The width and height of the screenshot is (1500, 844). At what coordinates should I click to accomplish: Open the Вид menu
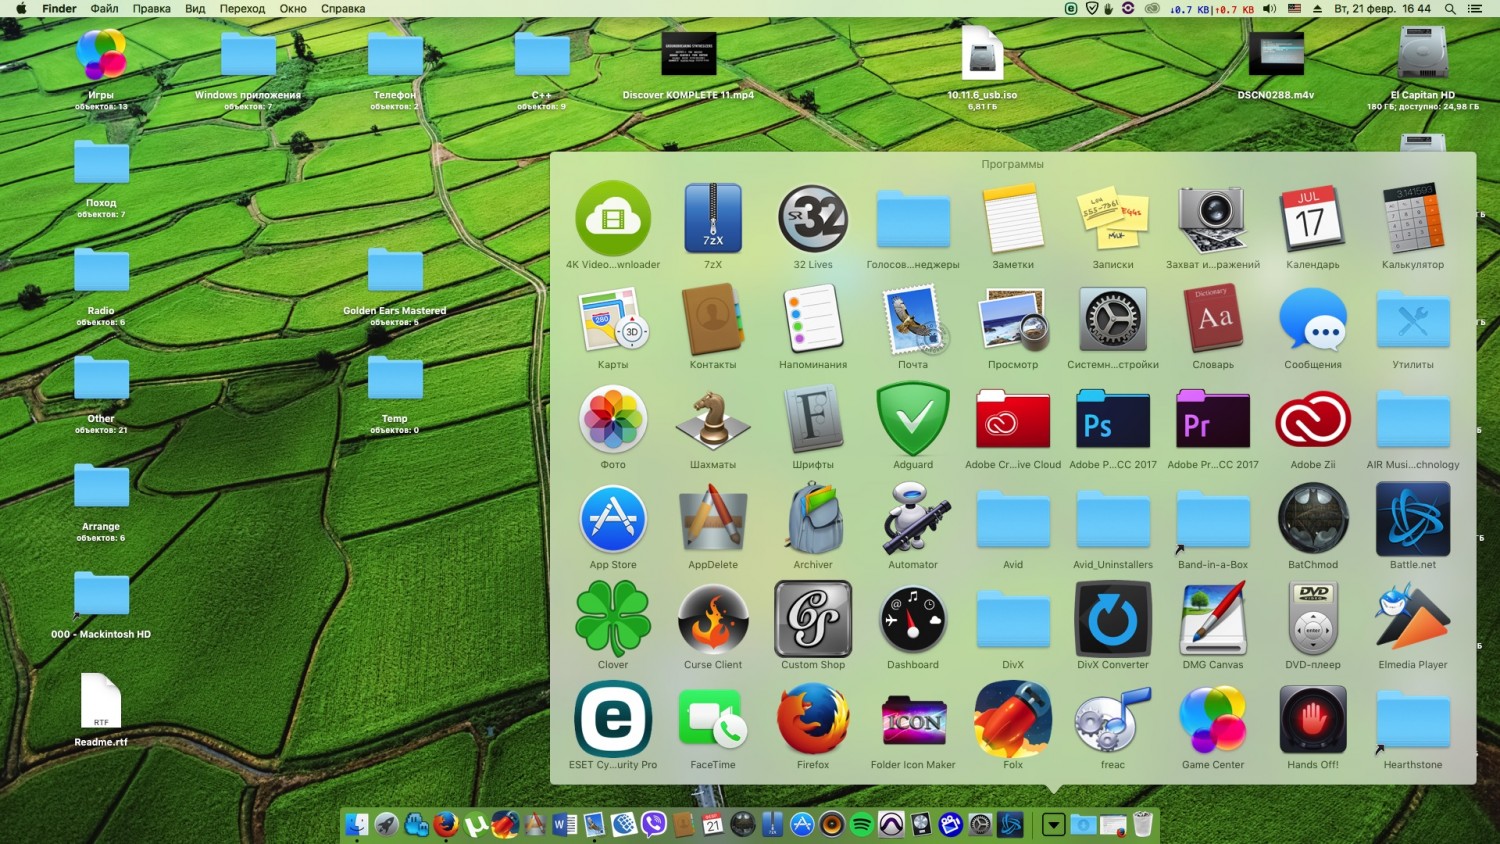coord(195,9)
